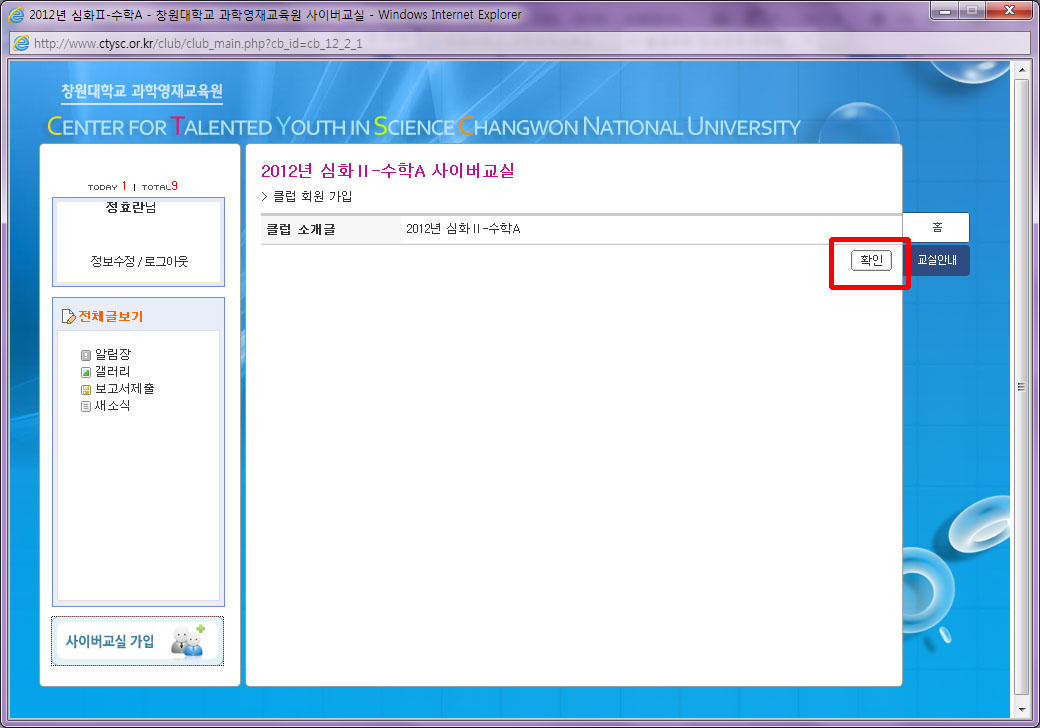Screen dimensions: 1040x728
Task: Click the 새소식 list icon
Action: click(x=86, y=406)
